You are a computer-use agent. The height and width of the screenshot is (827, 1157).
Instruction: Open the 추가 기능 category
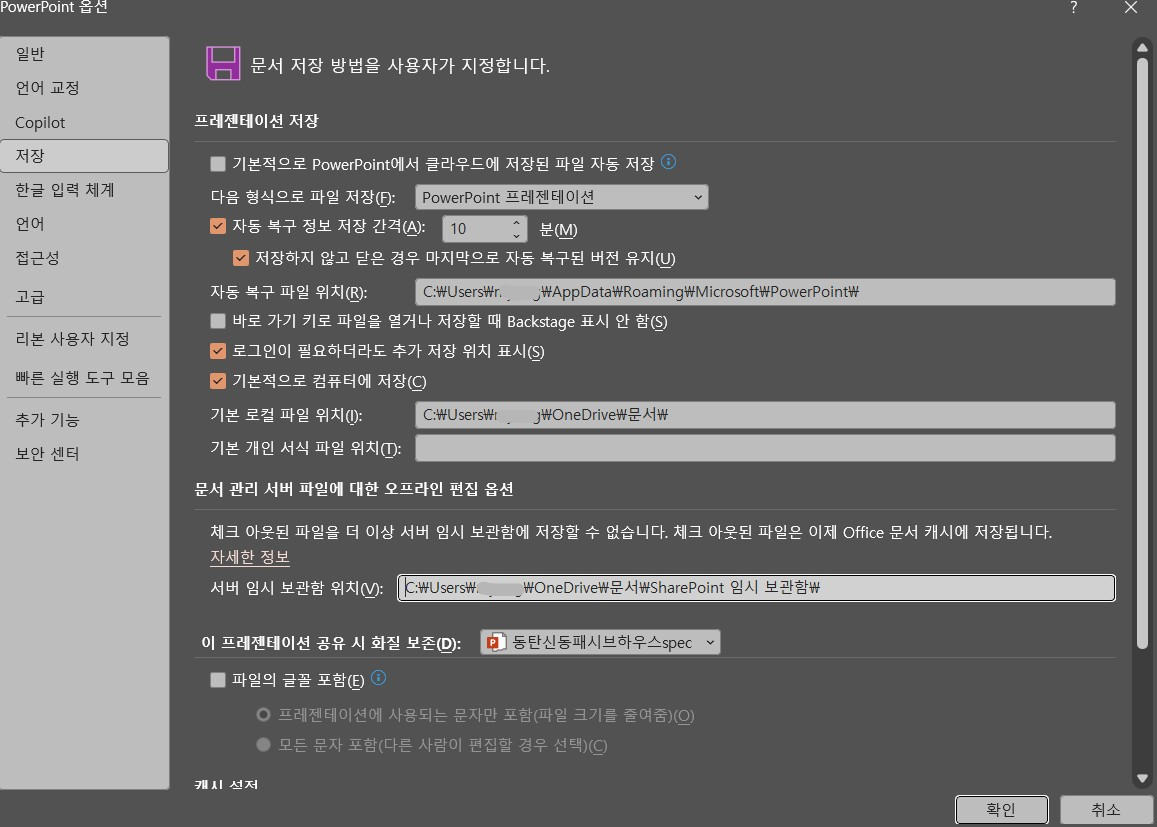point(84,420)
